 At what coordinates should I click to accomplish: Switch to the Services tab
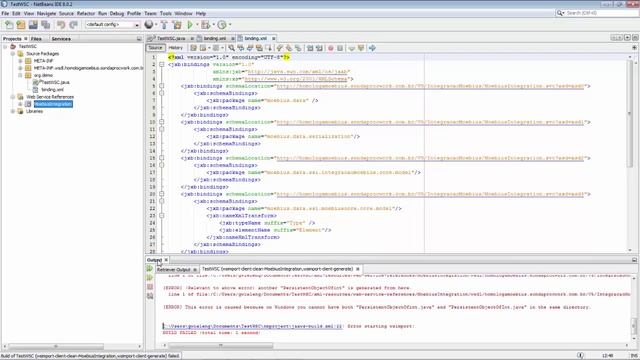click(x=61, y=39)
